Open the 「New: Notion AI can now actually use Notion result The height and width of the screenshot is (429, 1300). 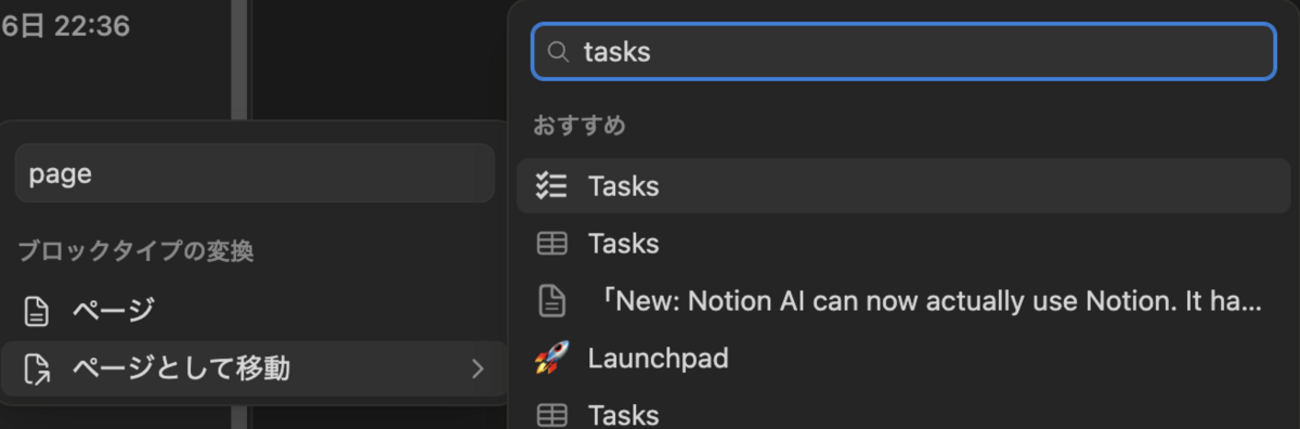pos(903,301)
